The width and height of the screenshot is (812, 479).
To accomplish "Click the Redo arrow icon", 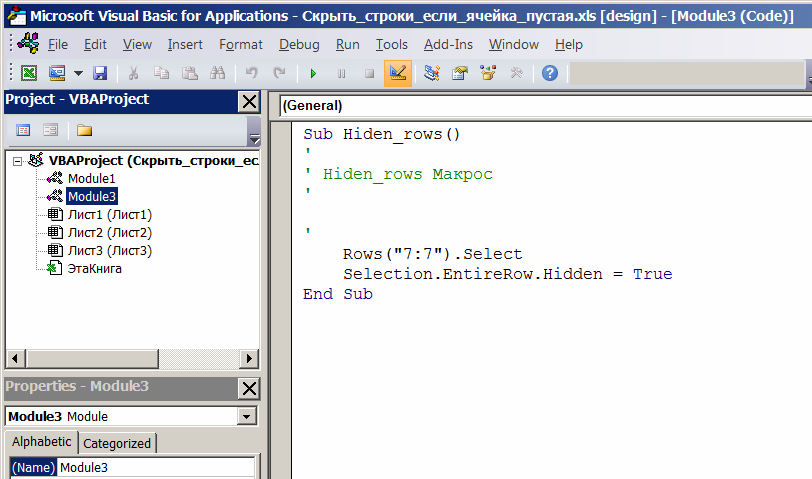I will [280, 73].
